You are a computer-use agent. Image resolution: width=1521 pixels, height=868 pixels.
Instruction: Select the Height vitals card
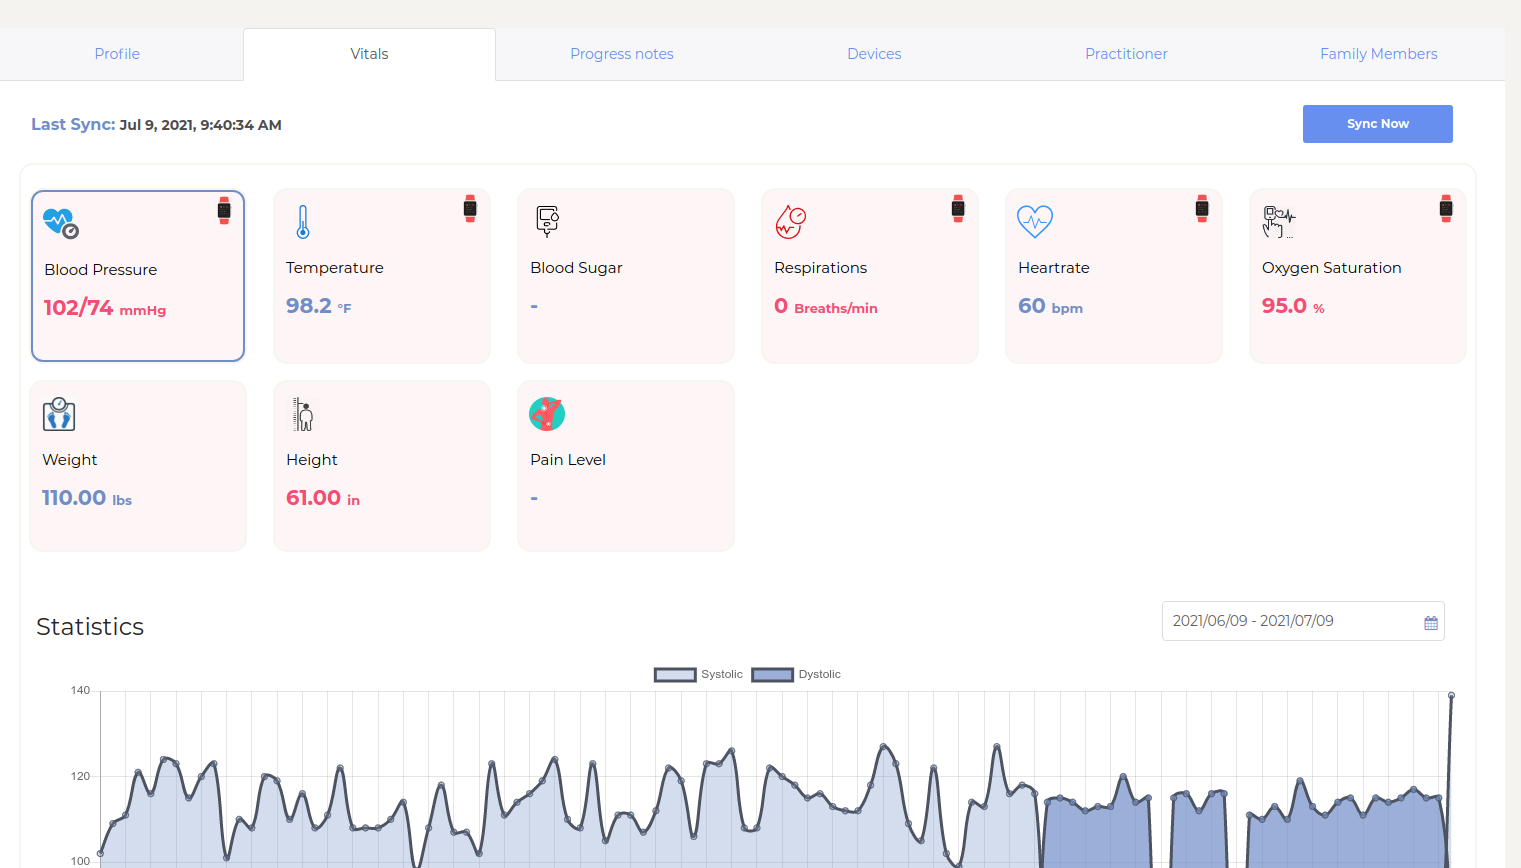(381, 465)
